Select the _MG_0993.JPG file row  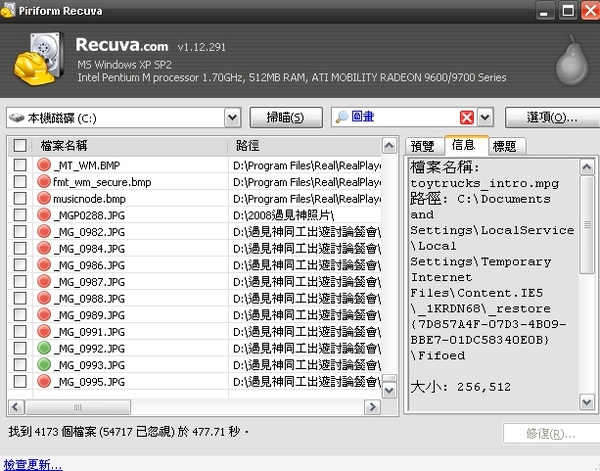(x=194, y=365)
